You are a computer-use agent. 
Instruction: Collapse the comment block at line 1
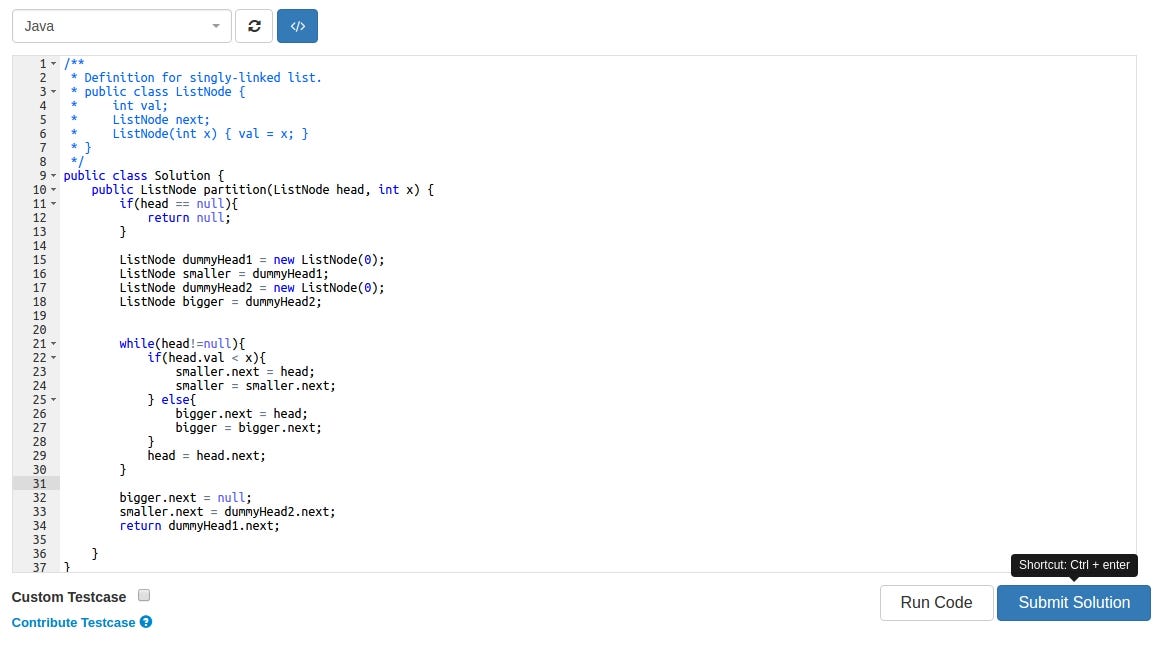[x=53, y=63]
